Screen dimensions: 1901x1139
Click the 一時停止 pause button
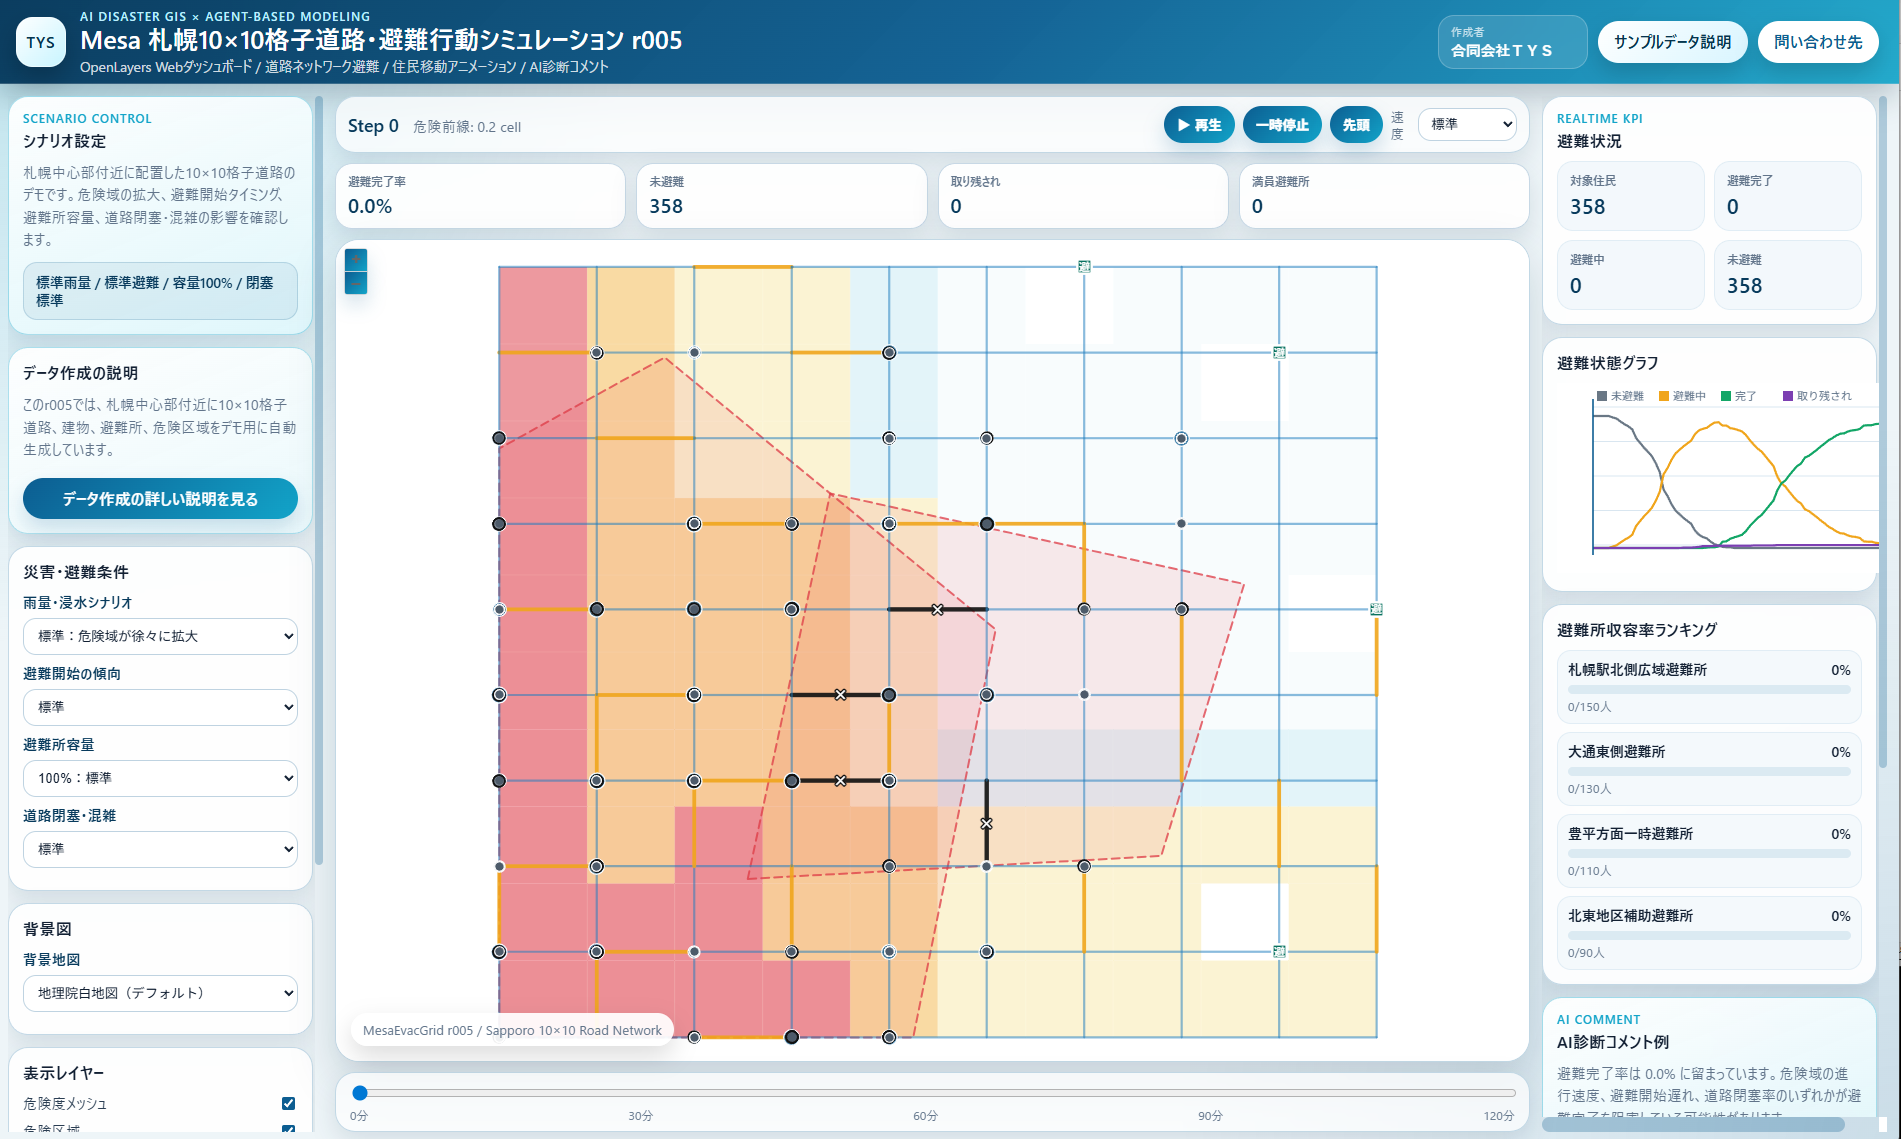click(x=1282, y=125)
